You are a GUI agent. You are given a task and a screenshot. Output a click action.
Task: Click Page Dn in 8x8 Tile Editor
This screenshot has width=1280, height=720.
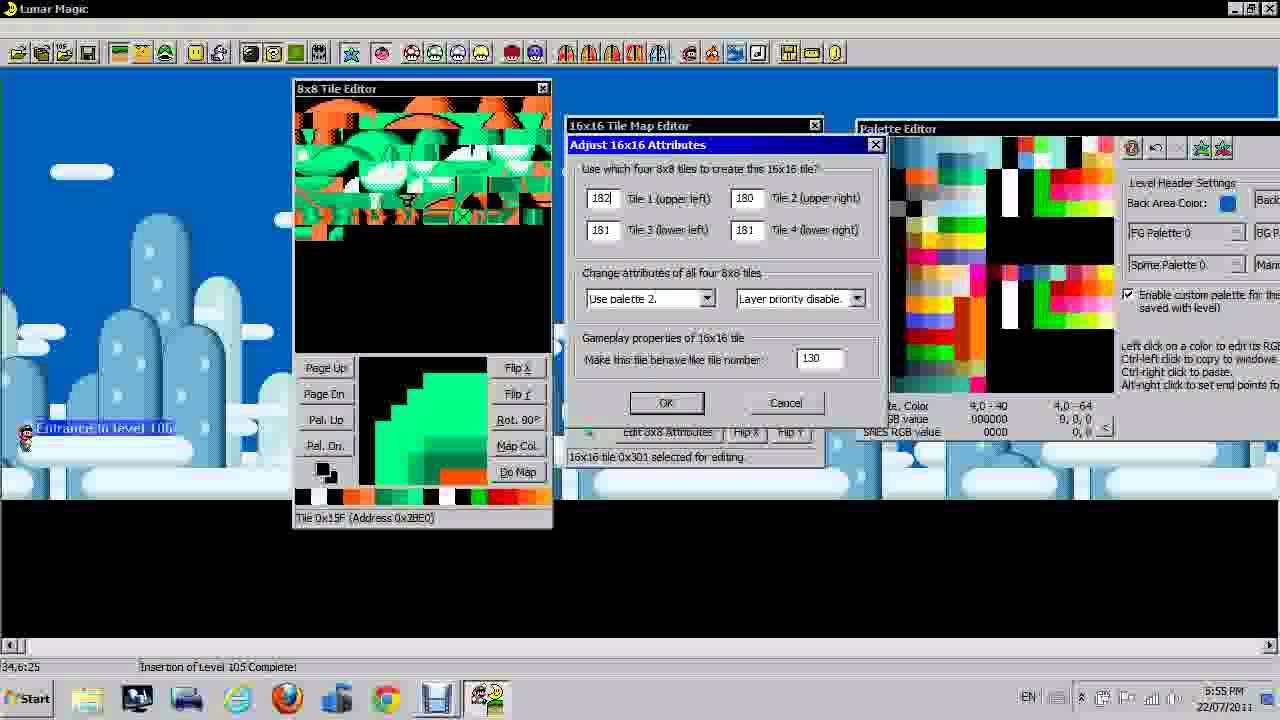(325, 394)
